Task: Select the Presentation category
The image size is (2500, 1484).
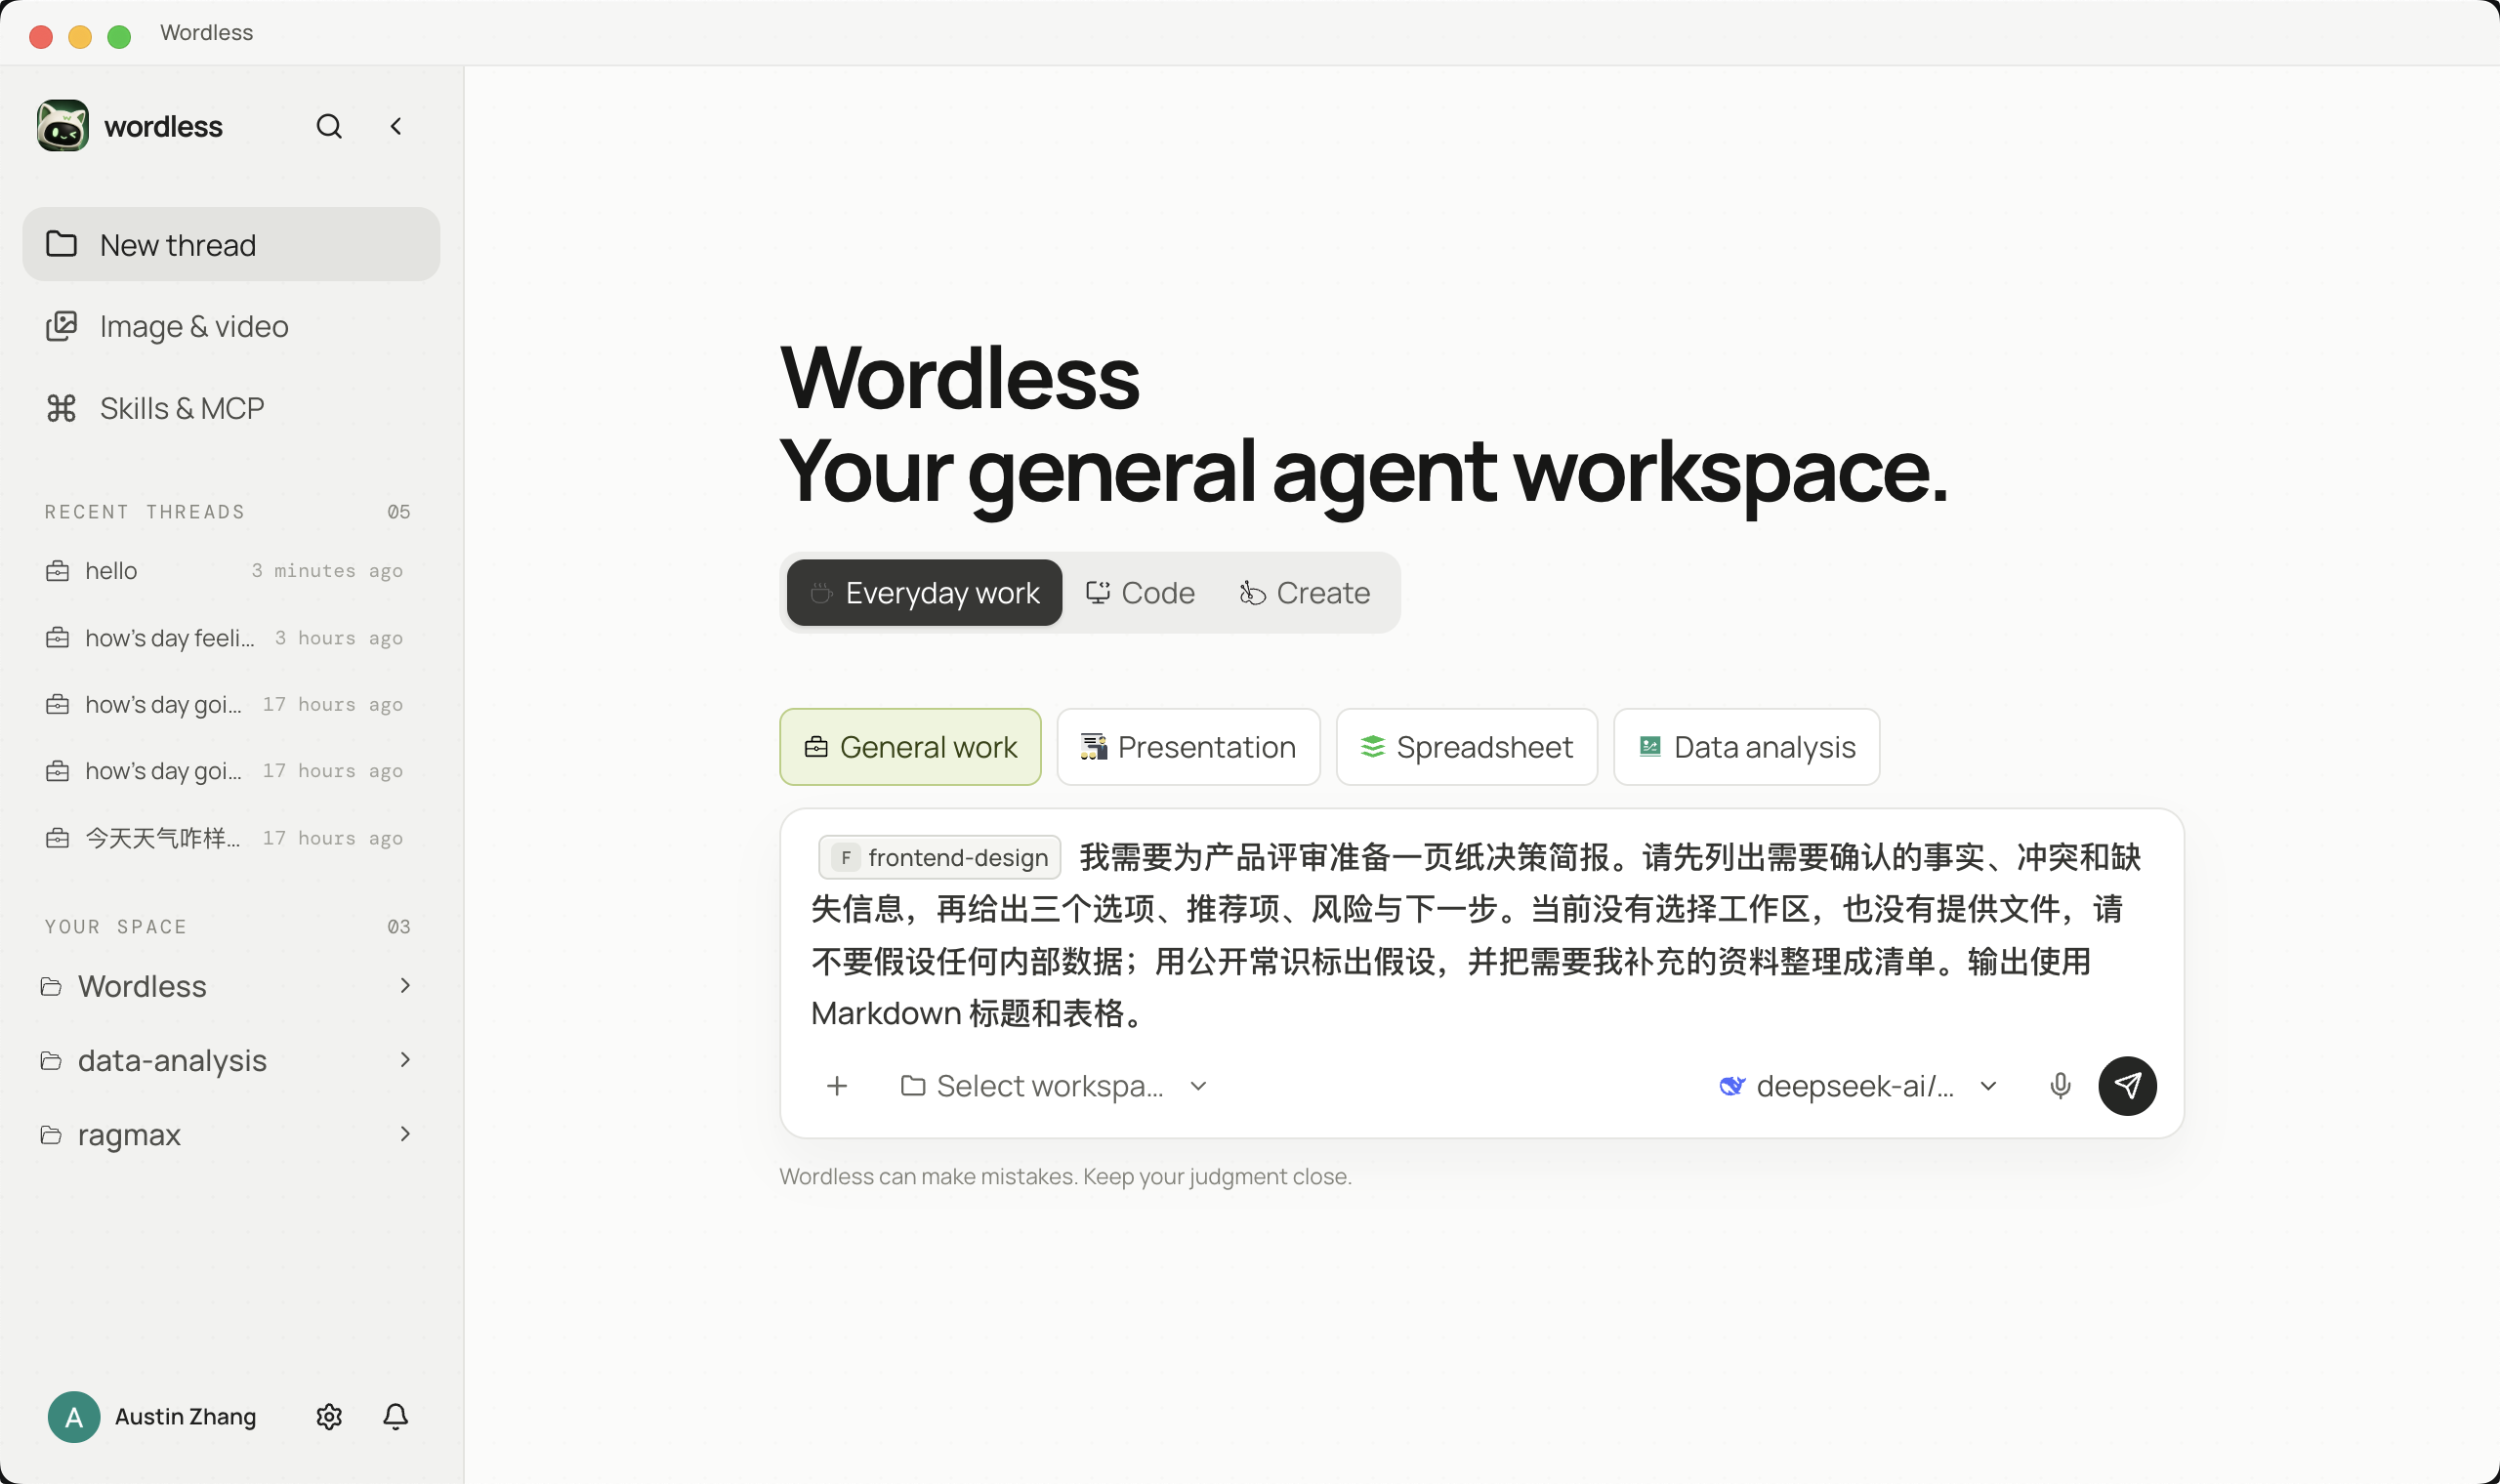Action: (x=1188, y=747)
